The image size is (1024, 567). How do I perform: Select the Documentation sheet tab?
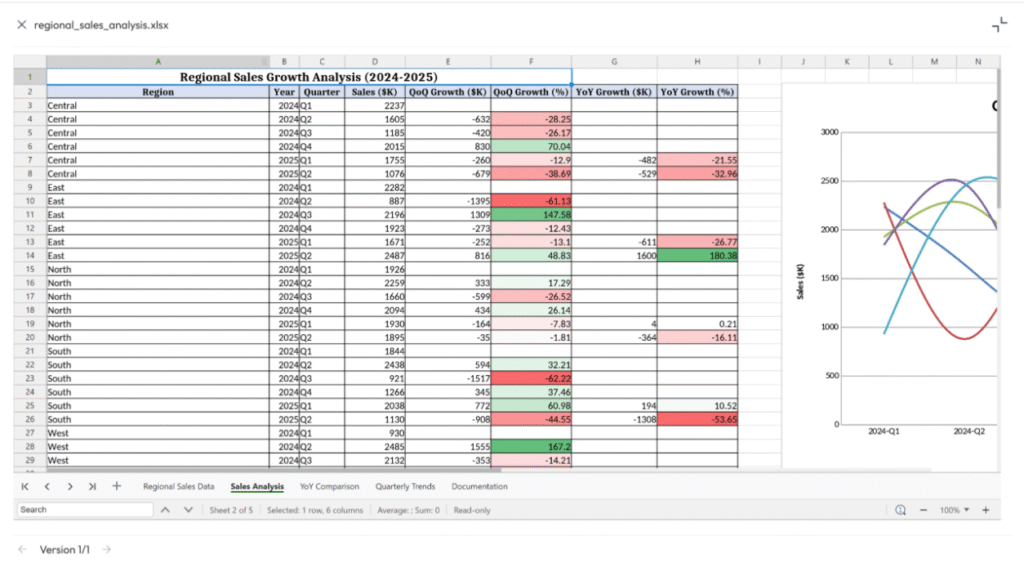pyautogui.click(x=479, y=487)
